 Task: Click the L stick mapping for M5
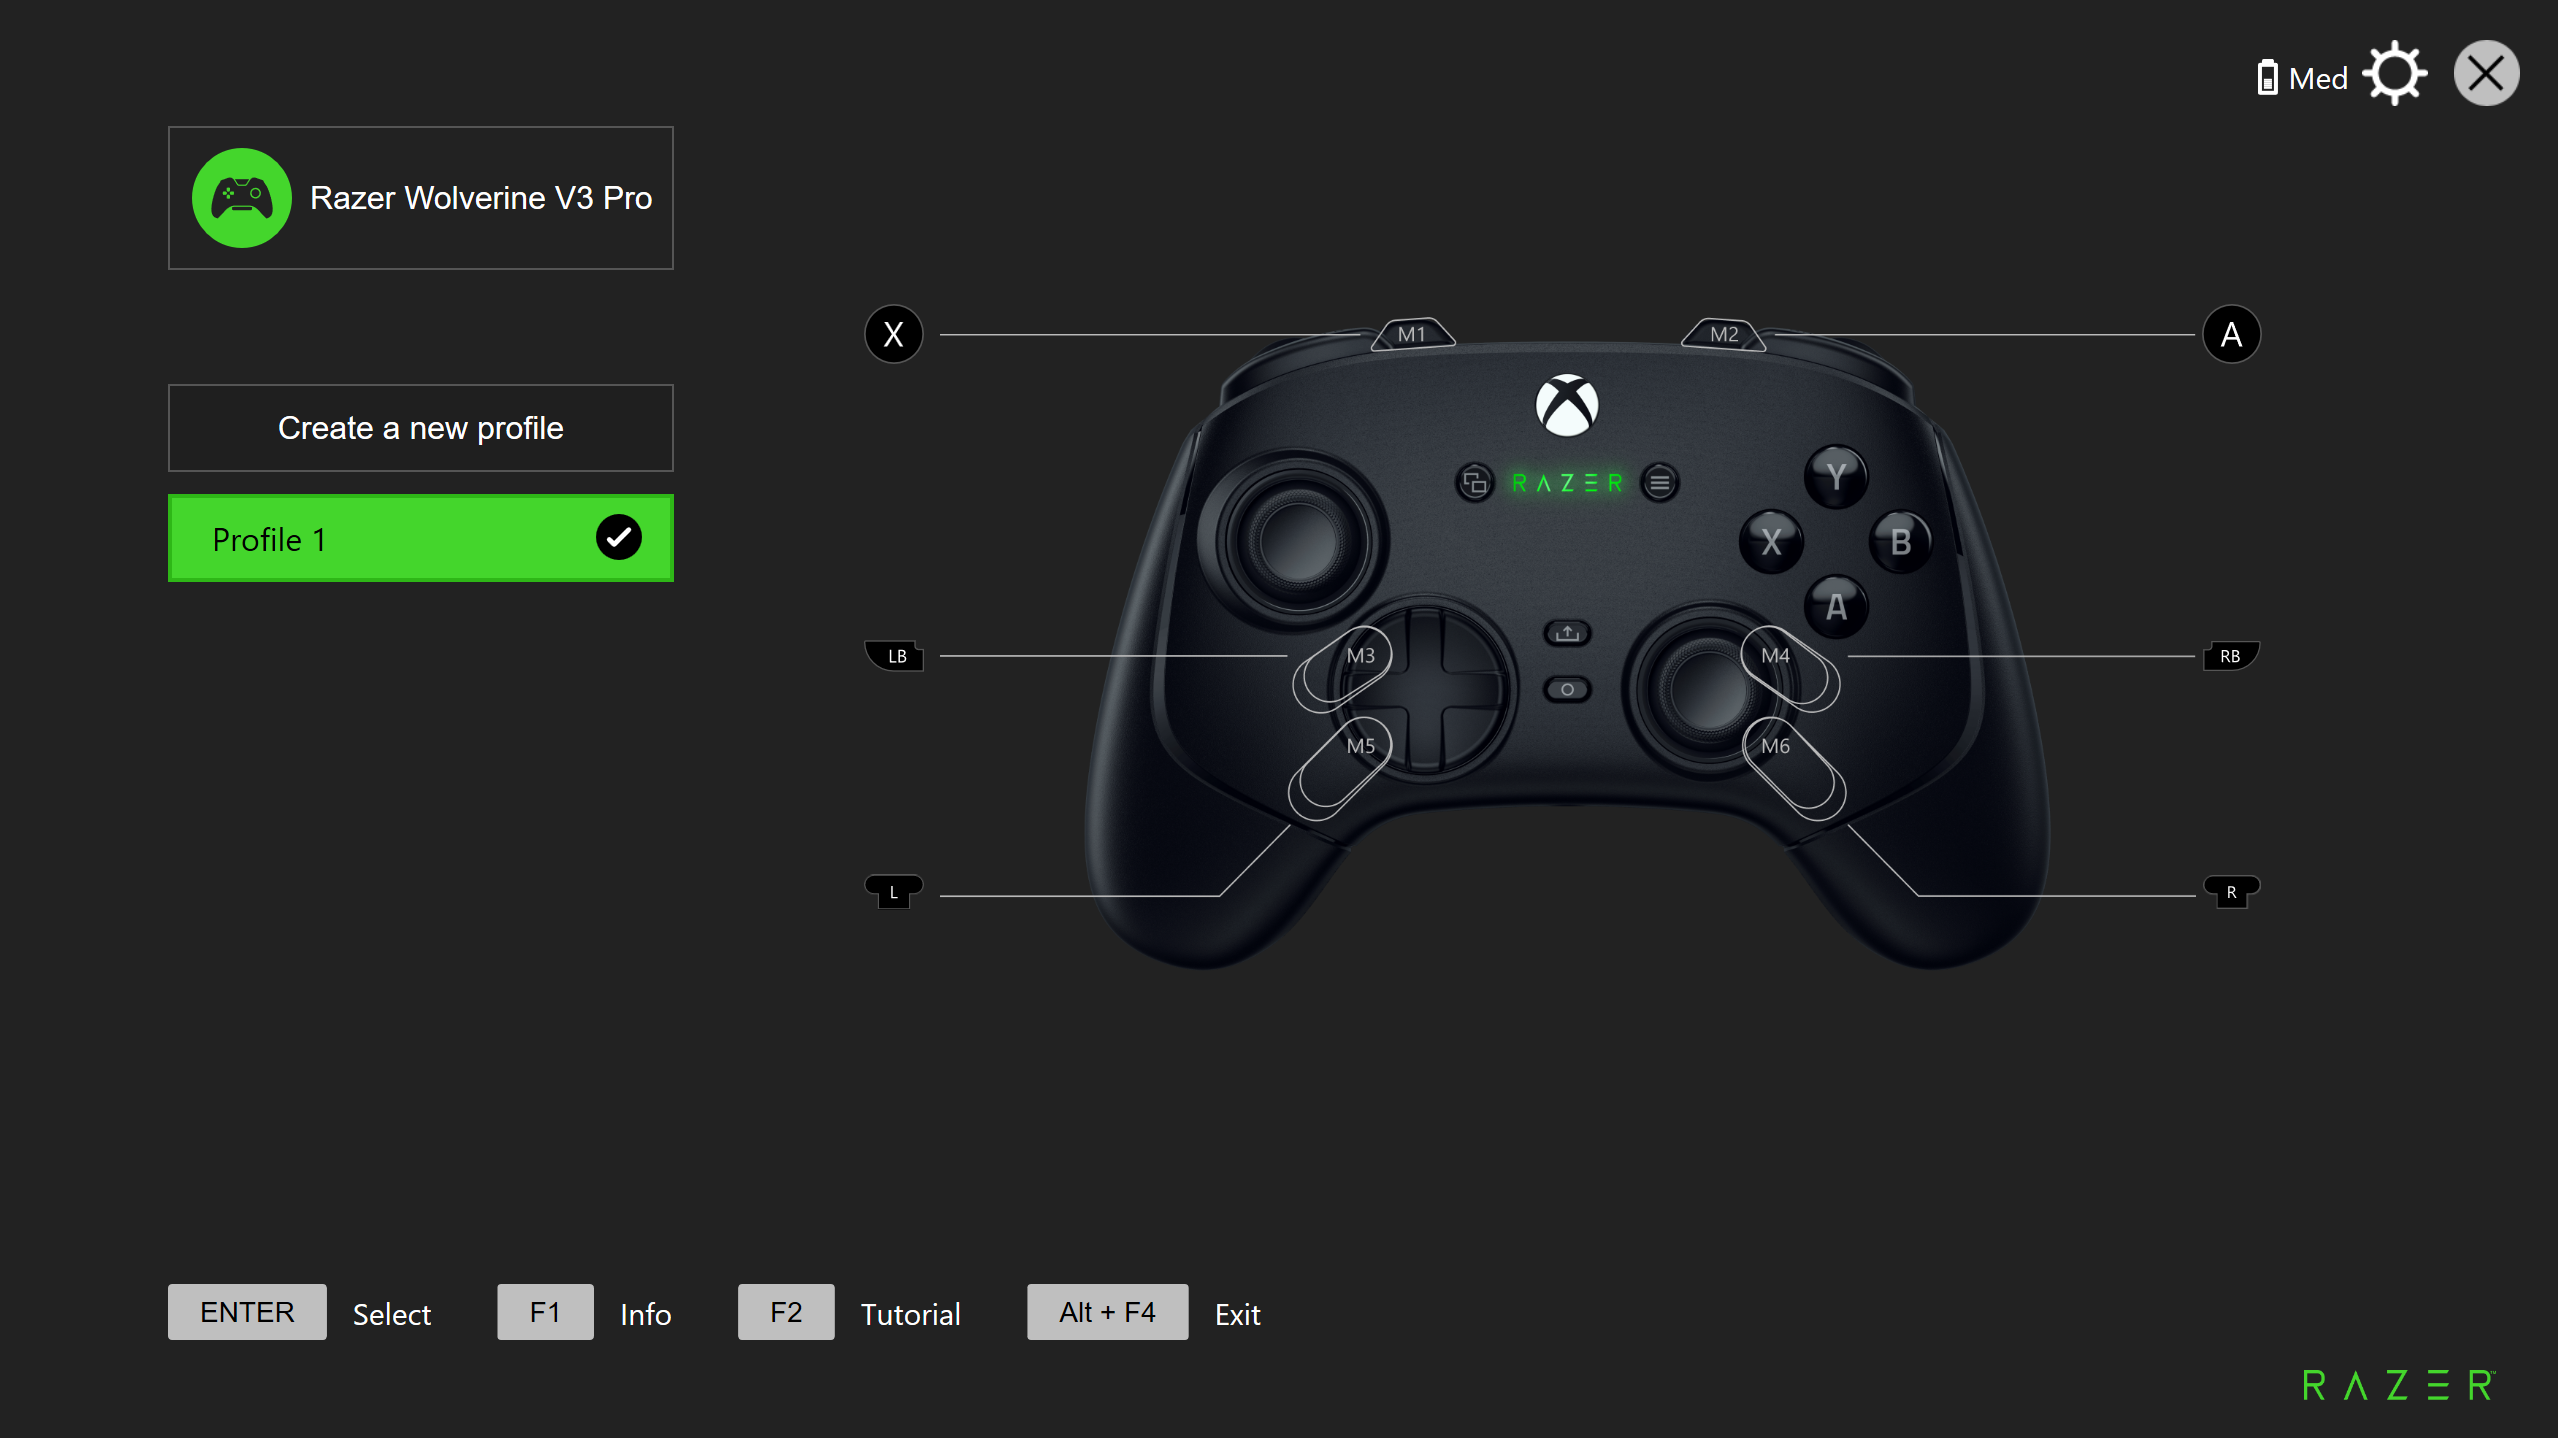pos(894,891)
